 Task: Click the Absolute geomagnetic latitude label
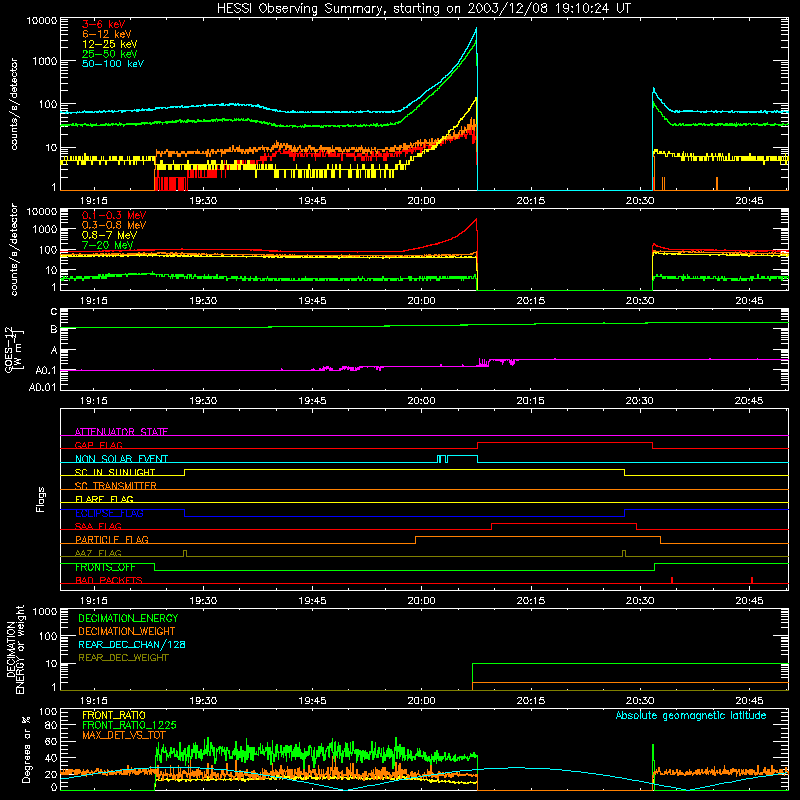[x=691, y=715]
